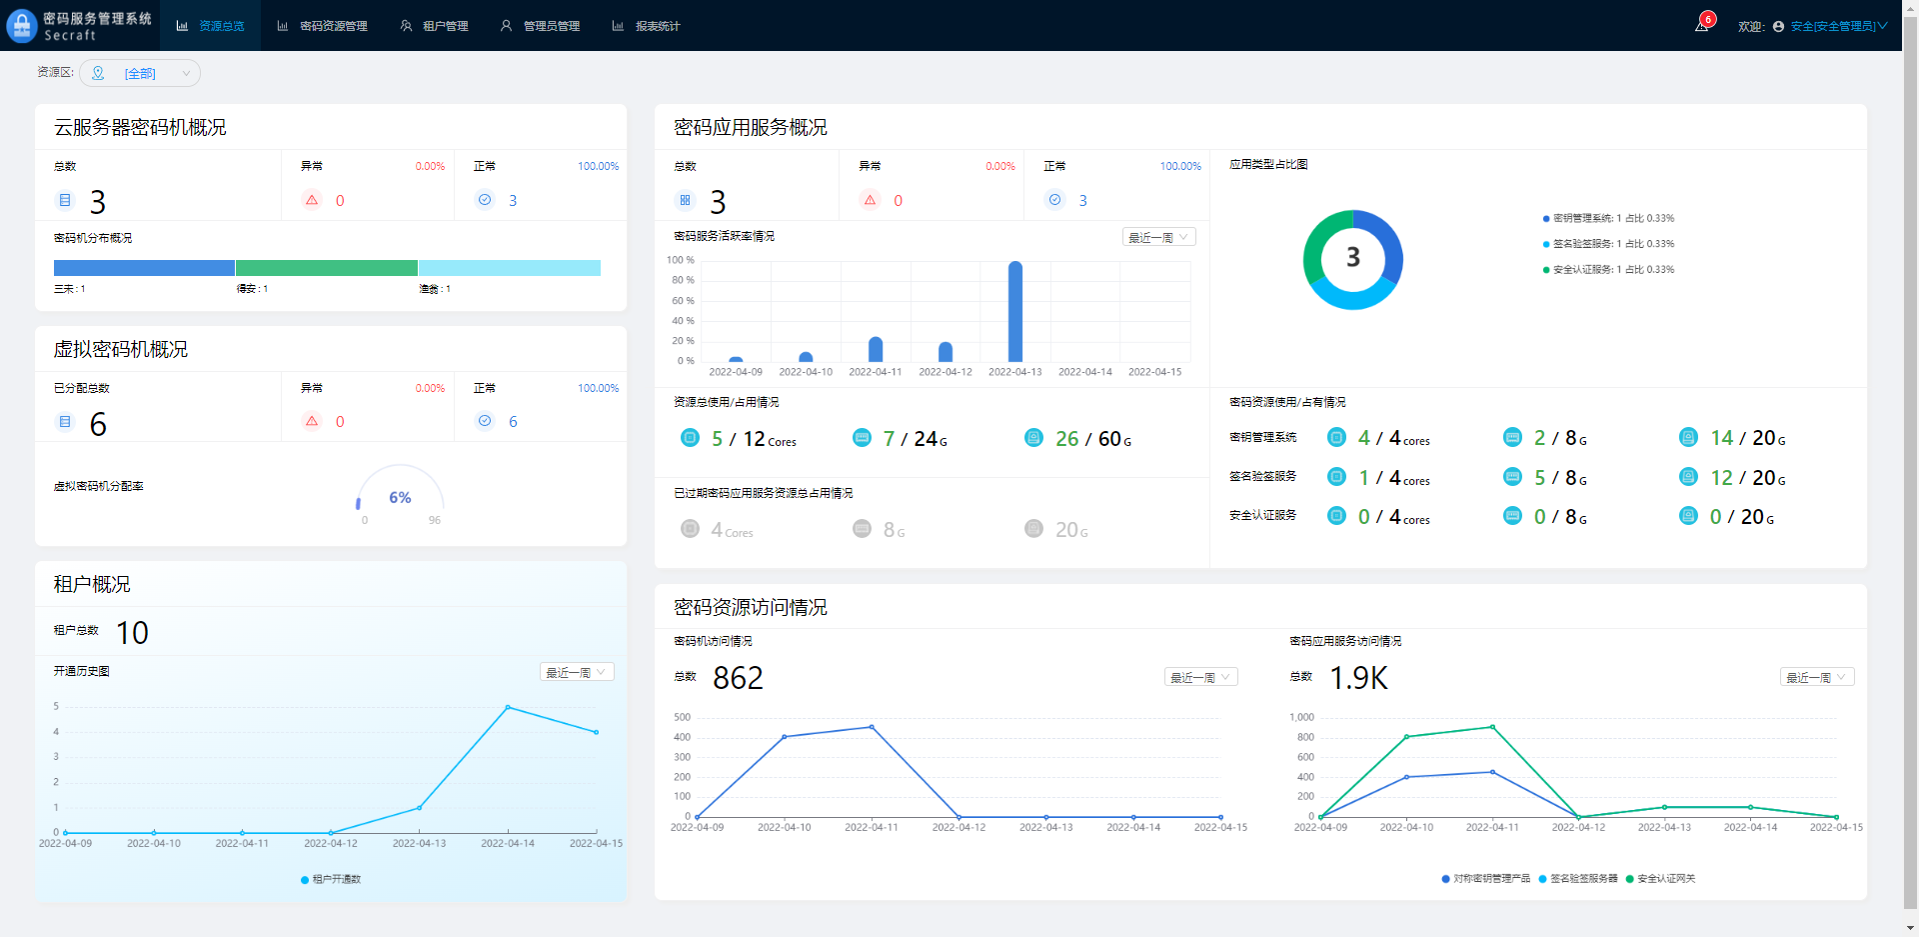Click the 正常 checkmark icon in 云服务器密码机概况

click(485, 200)
